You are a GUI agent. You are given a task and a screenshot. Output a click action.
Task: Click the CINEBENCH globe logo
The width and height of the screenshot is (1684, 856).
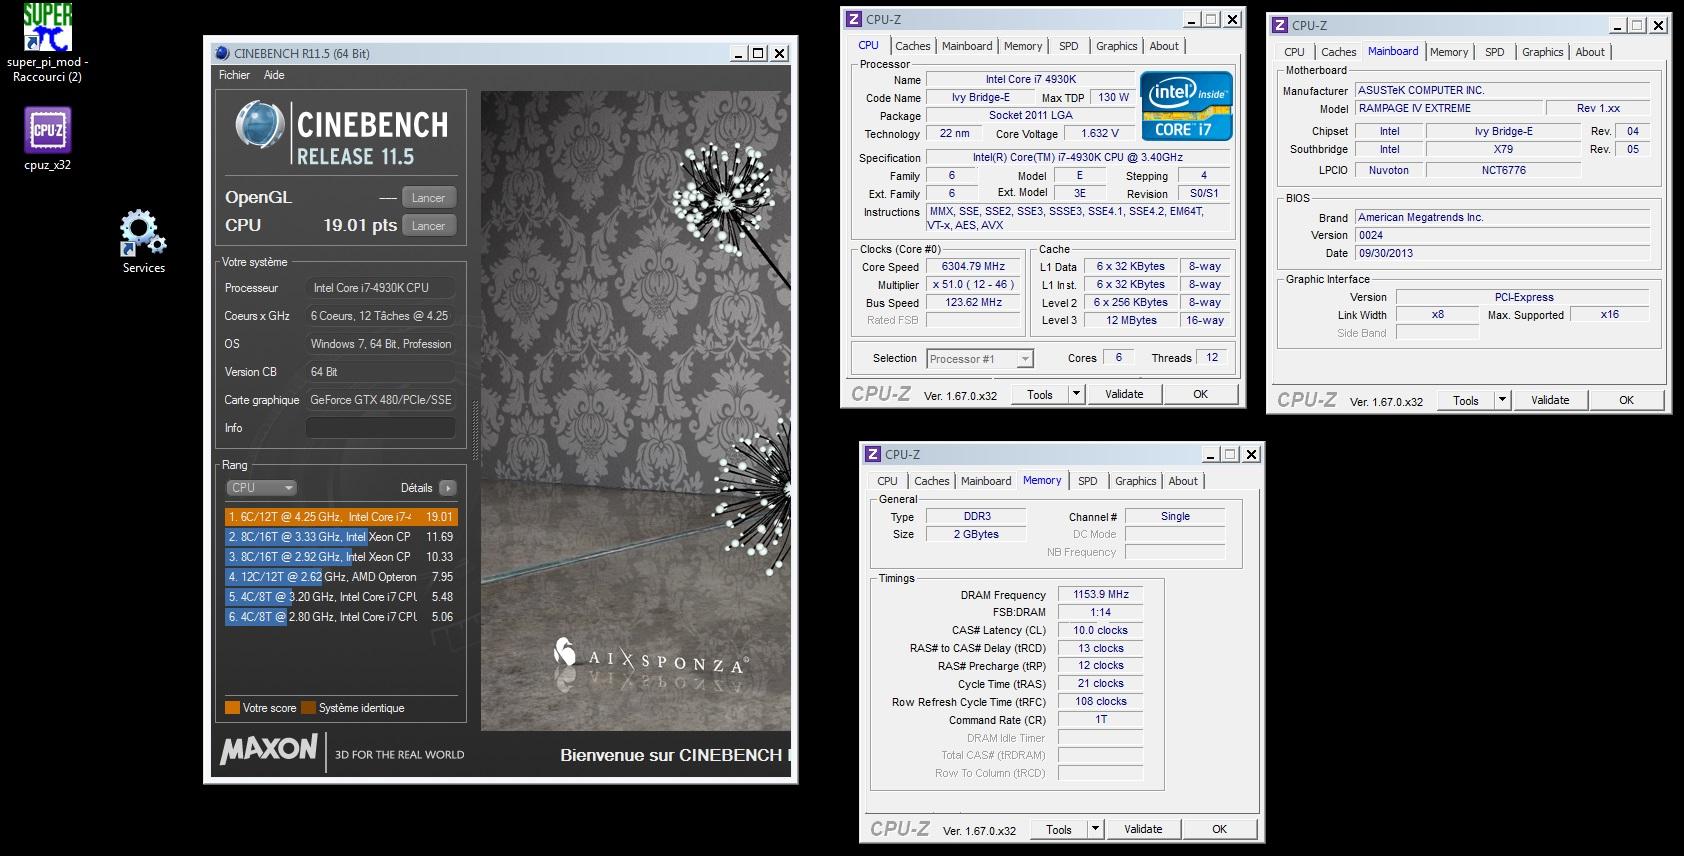pos(260,126)
